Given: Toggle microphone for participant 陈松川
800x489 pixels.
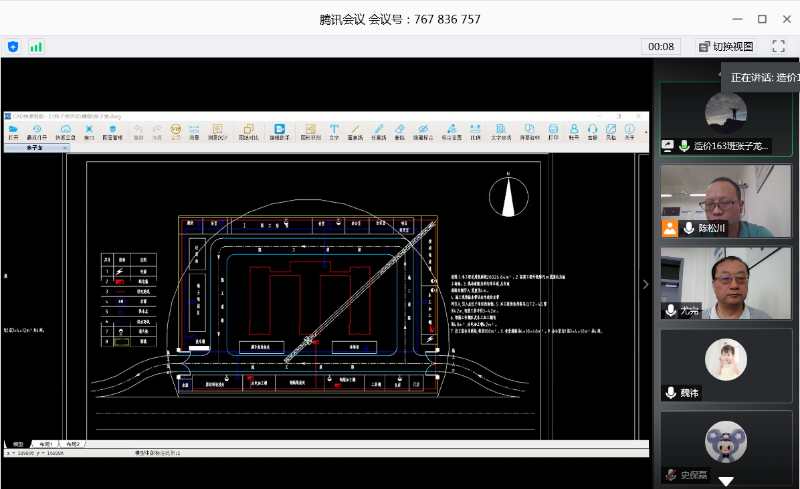Looking at the screenshot, I should (x=689, y=229).
